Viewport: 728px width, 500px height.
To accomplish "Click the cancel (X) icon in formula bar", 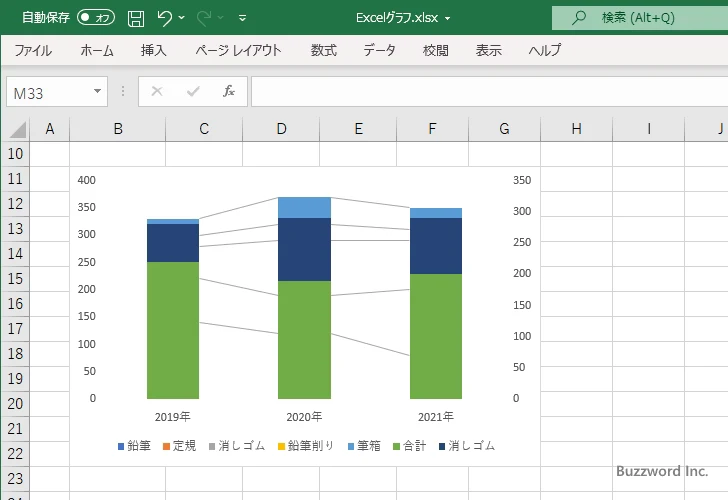I will tap(157, 91).
